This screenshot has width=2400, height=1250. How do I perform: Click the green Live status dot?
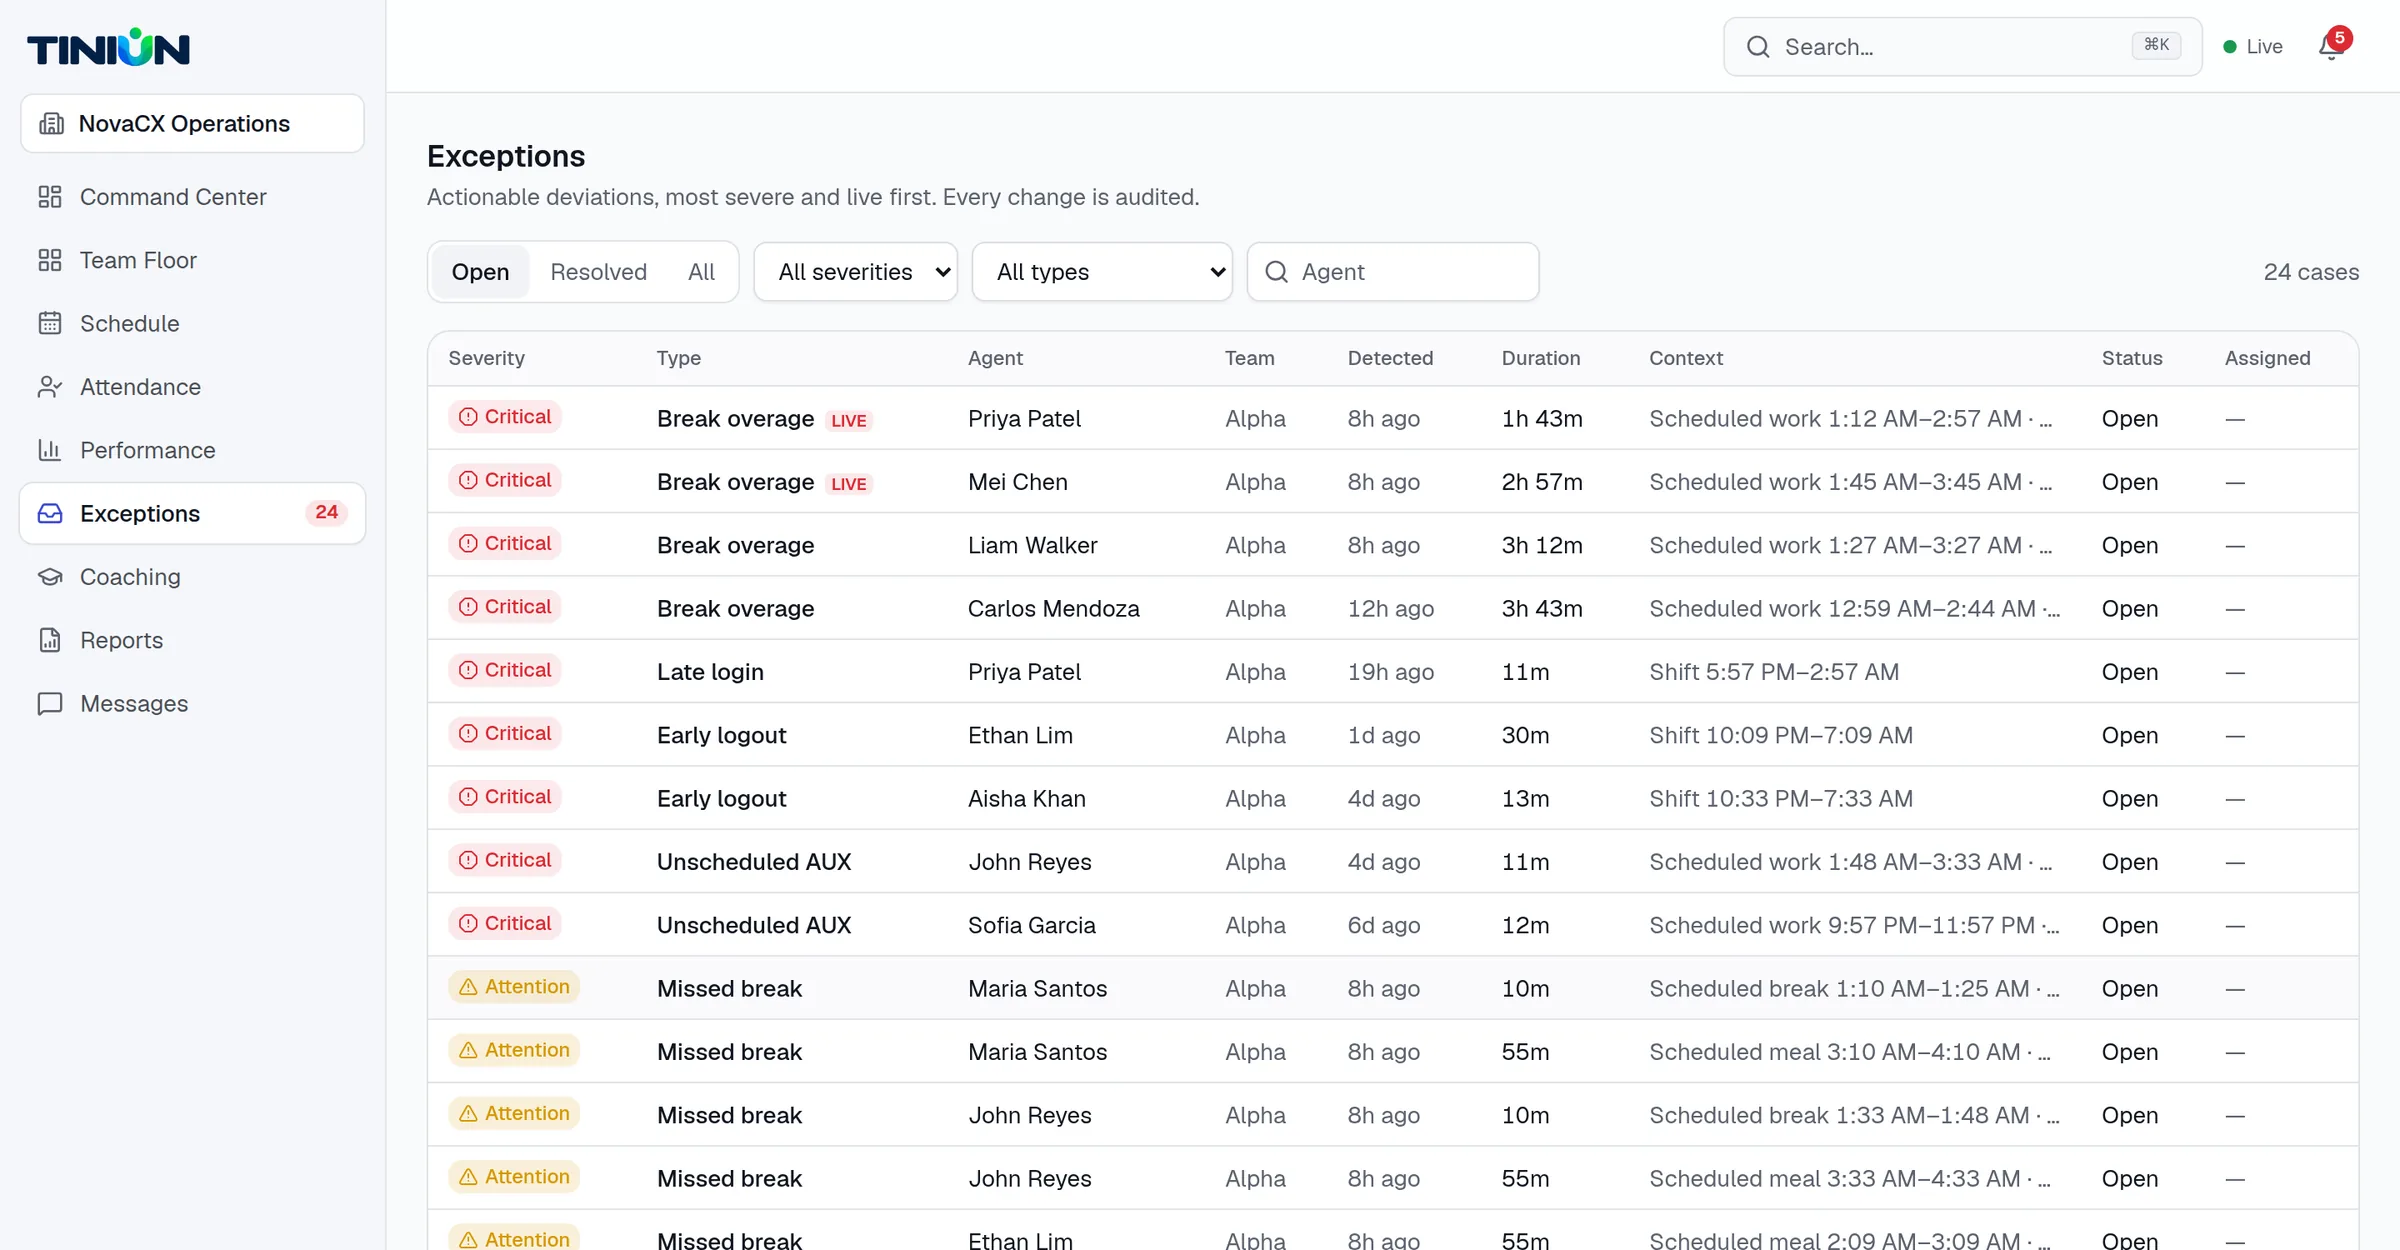(x=2229, y=47)
